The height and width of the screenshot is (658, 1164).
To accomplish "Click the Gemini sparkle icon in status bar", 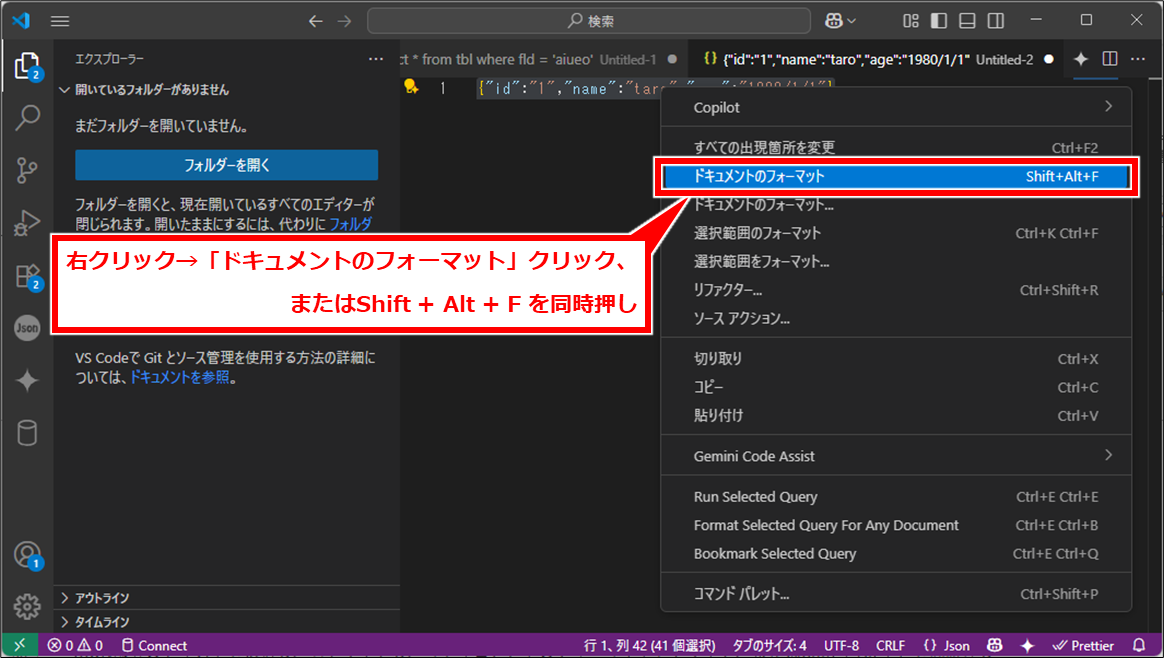I will tap(1027, 645).
